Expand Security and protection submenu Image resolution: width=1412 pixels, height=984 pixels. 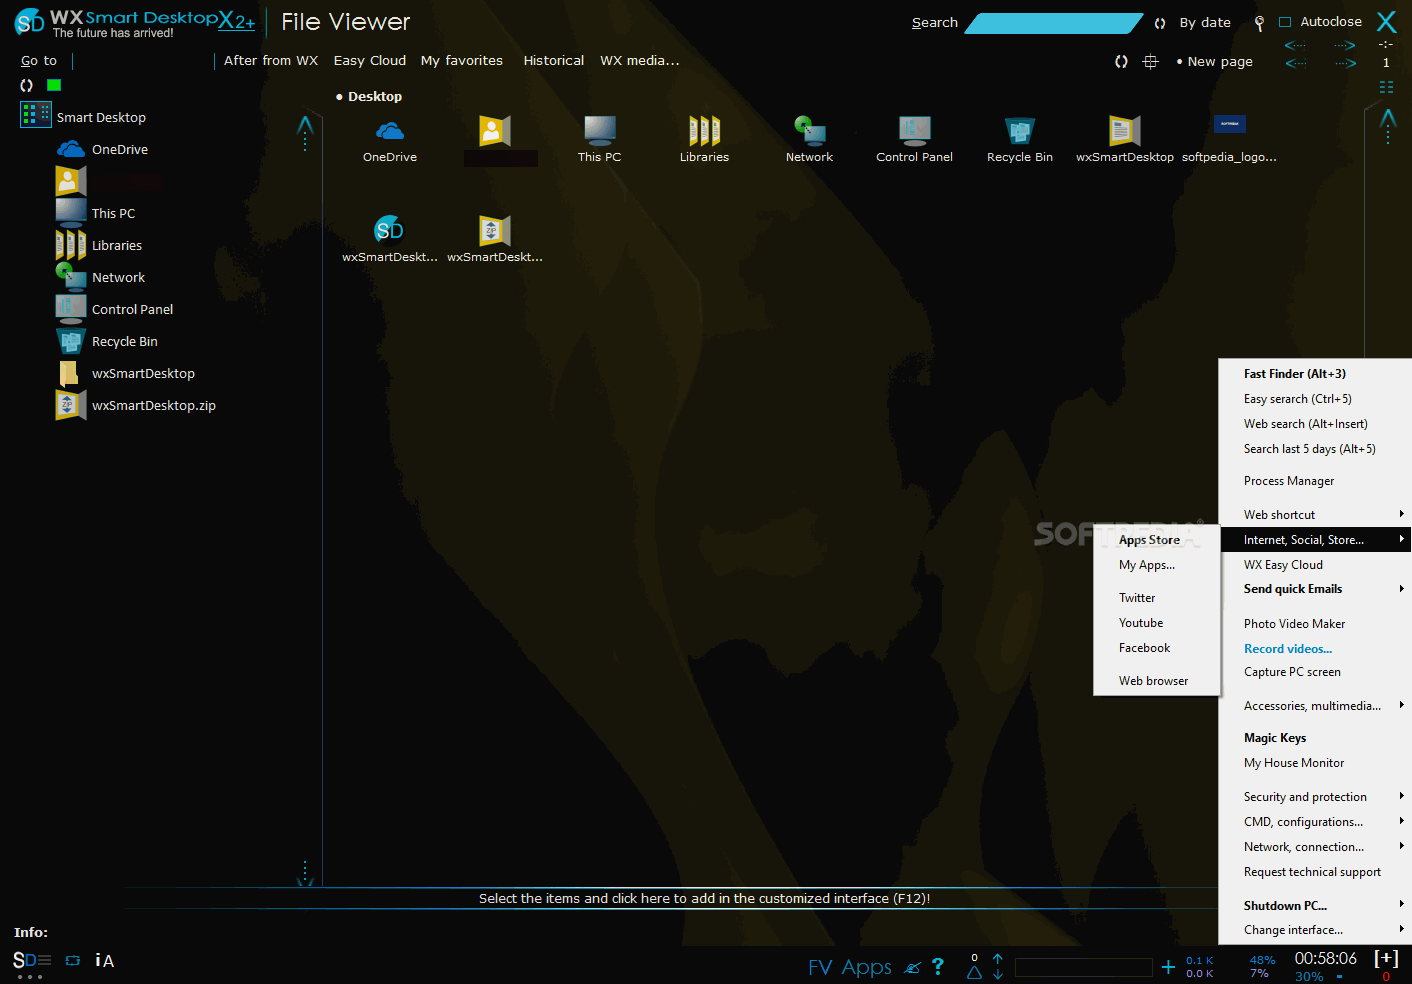click(x=1315, y=797)
